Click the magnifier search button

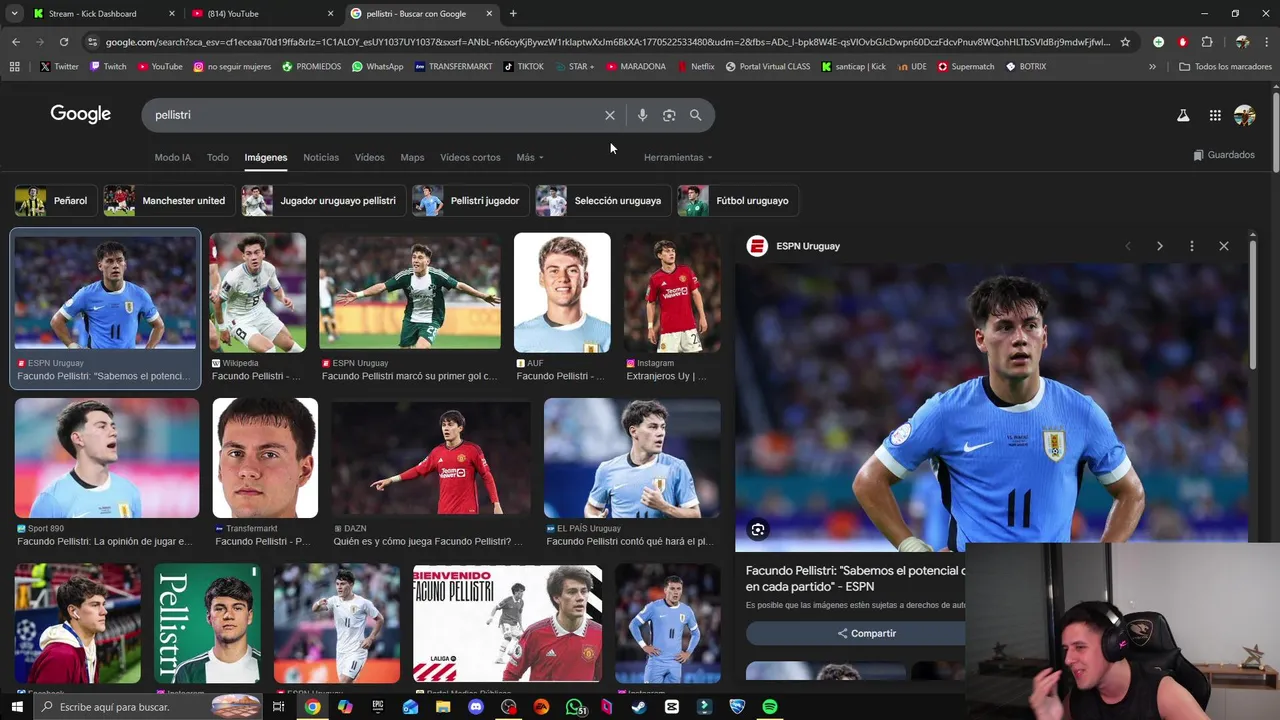coord(696,115)
